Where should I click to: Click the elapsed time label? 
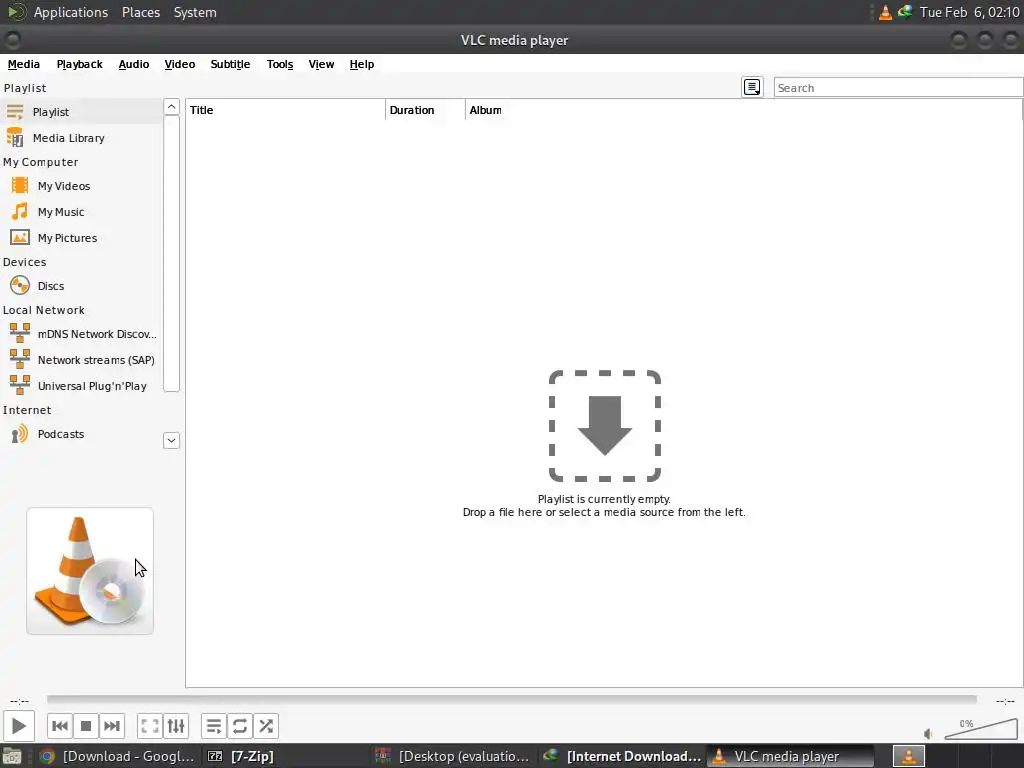click(20, 701)
